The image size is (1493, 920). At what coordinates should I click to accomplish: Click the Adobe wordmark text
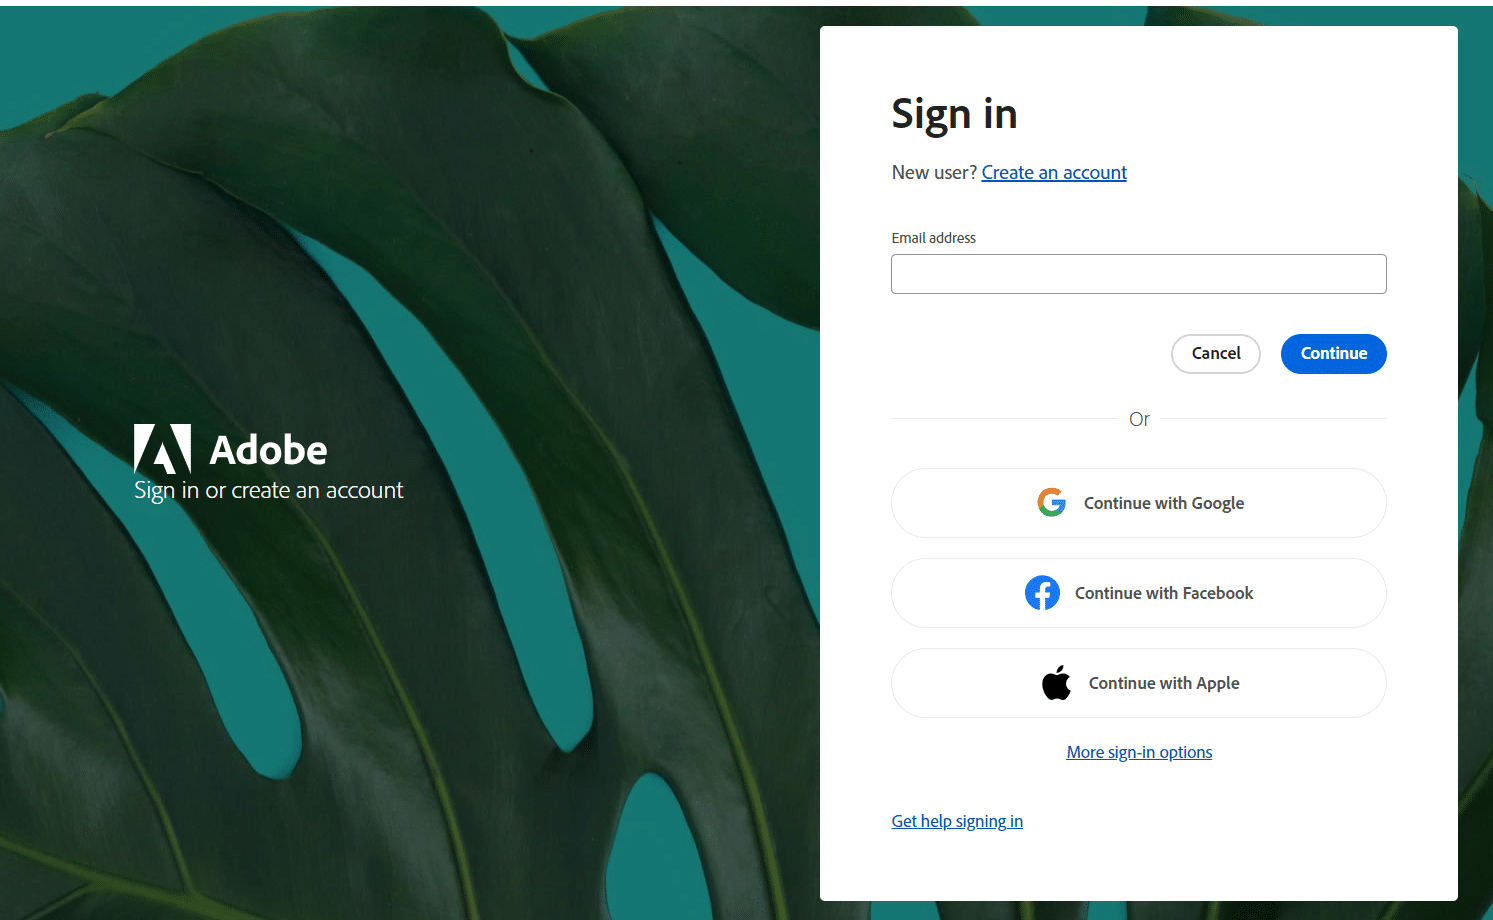click(268, 450)
